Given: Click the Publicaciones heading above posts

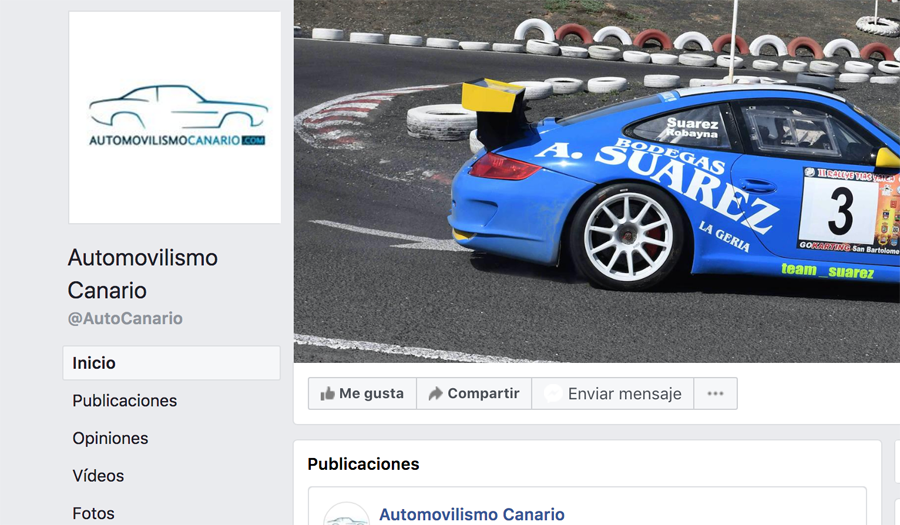Looking at the screenshot, I should pos(363,464).
